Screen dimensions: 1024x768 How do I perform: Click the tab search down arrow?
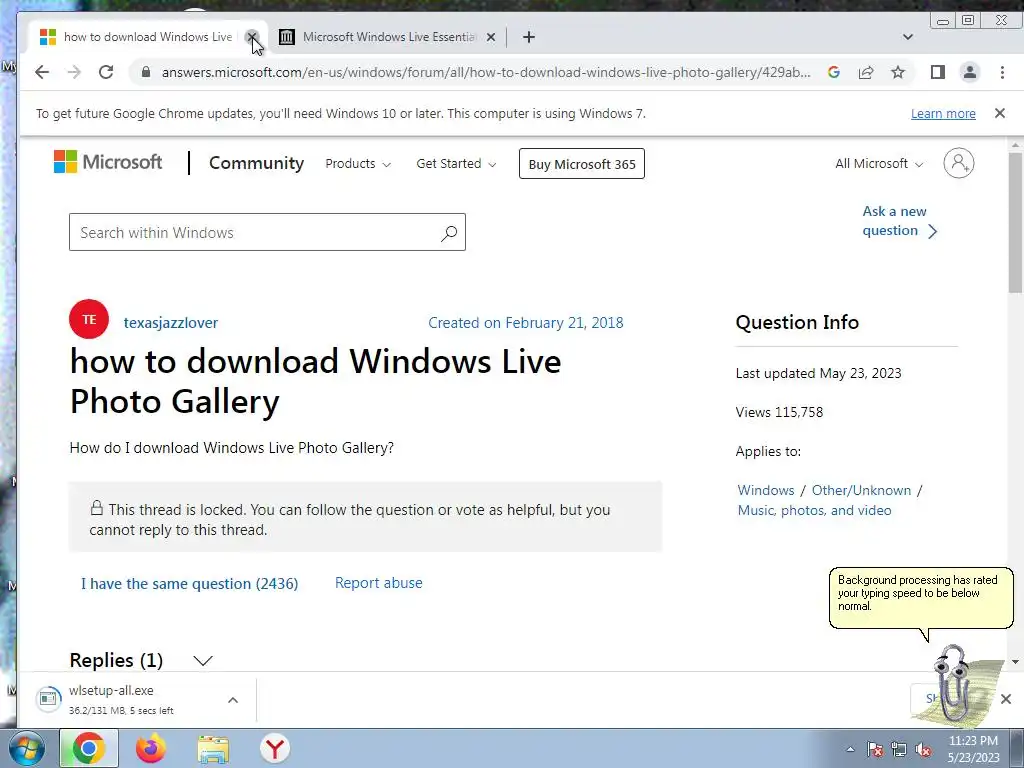tap(908, 37)
